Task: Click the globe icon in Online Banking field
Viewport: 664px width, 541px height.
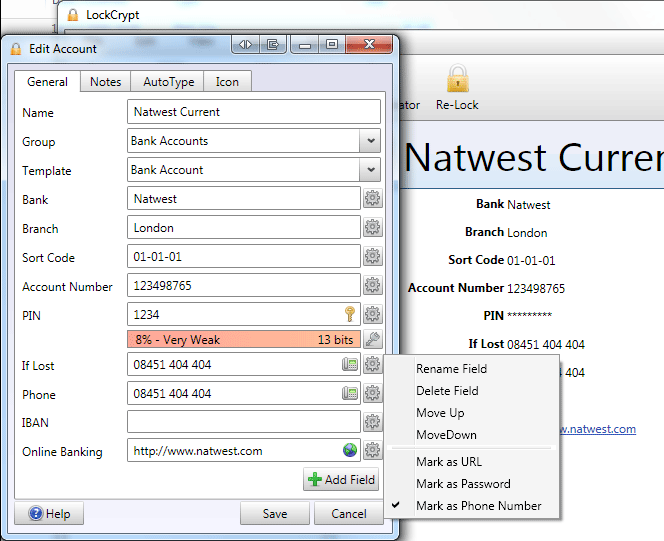Action: pos(350,450)
